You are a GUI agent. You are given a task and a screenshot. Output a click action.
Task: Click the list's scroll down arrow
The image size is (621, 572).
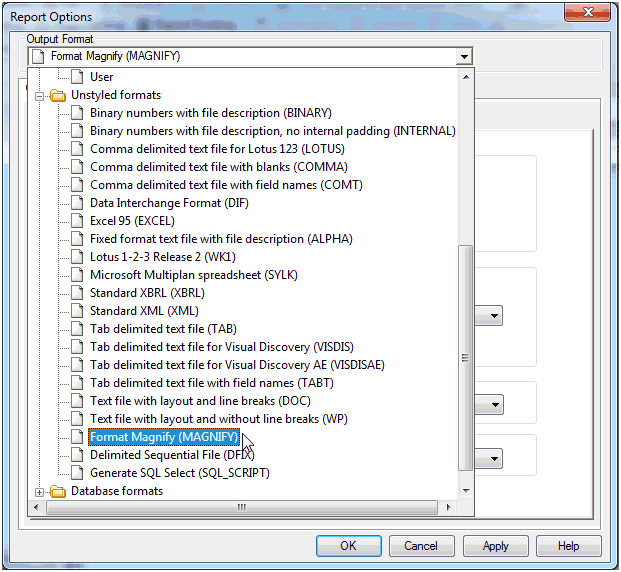coord(466,491)
